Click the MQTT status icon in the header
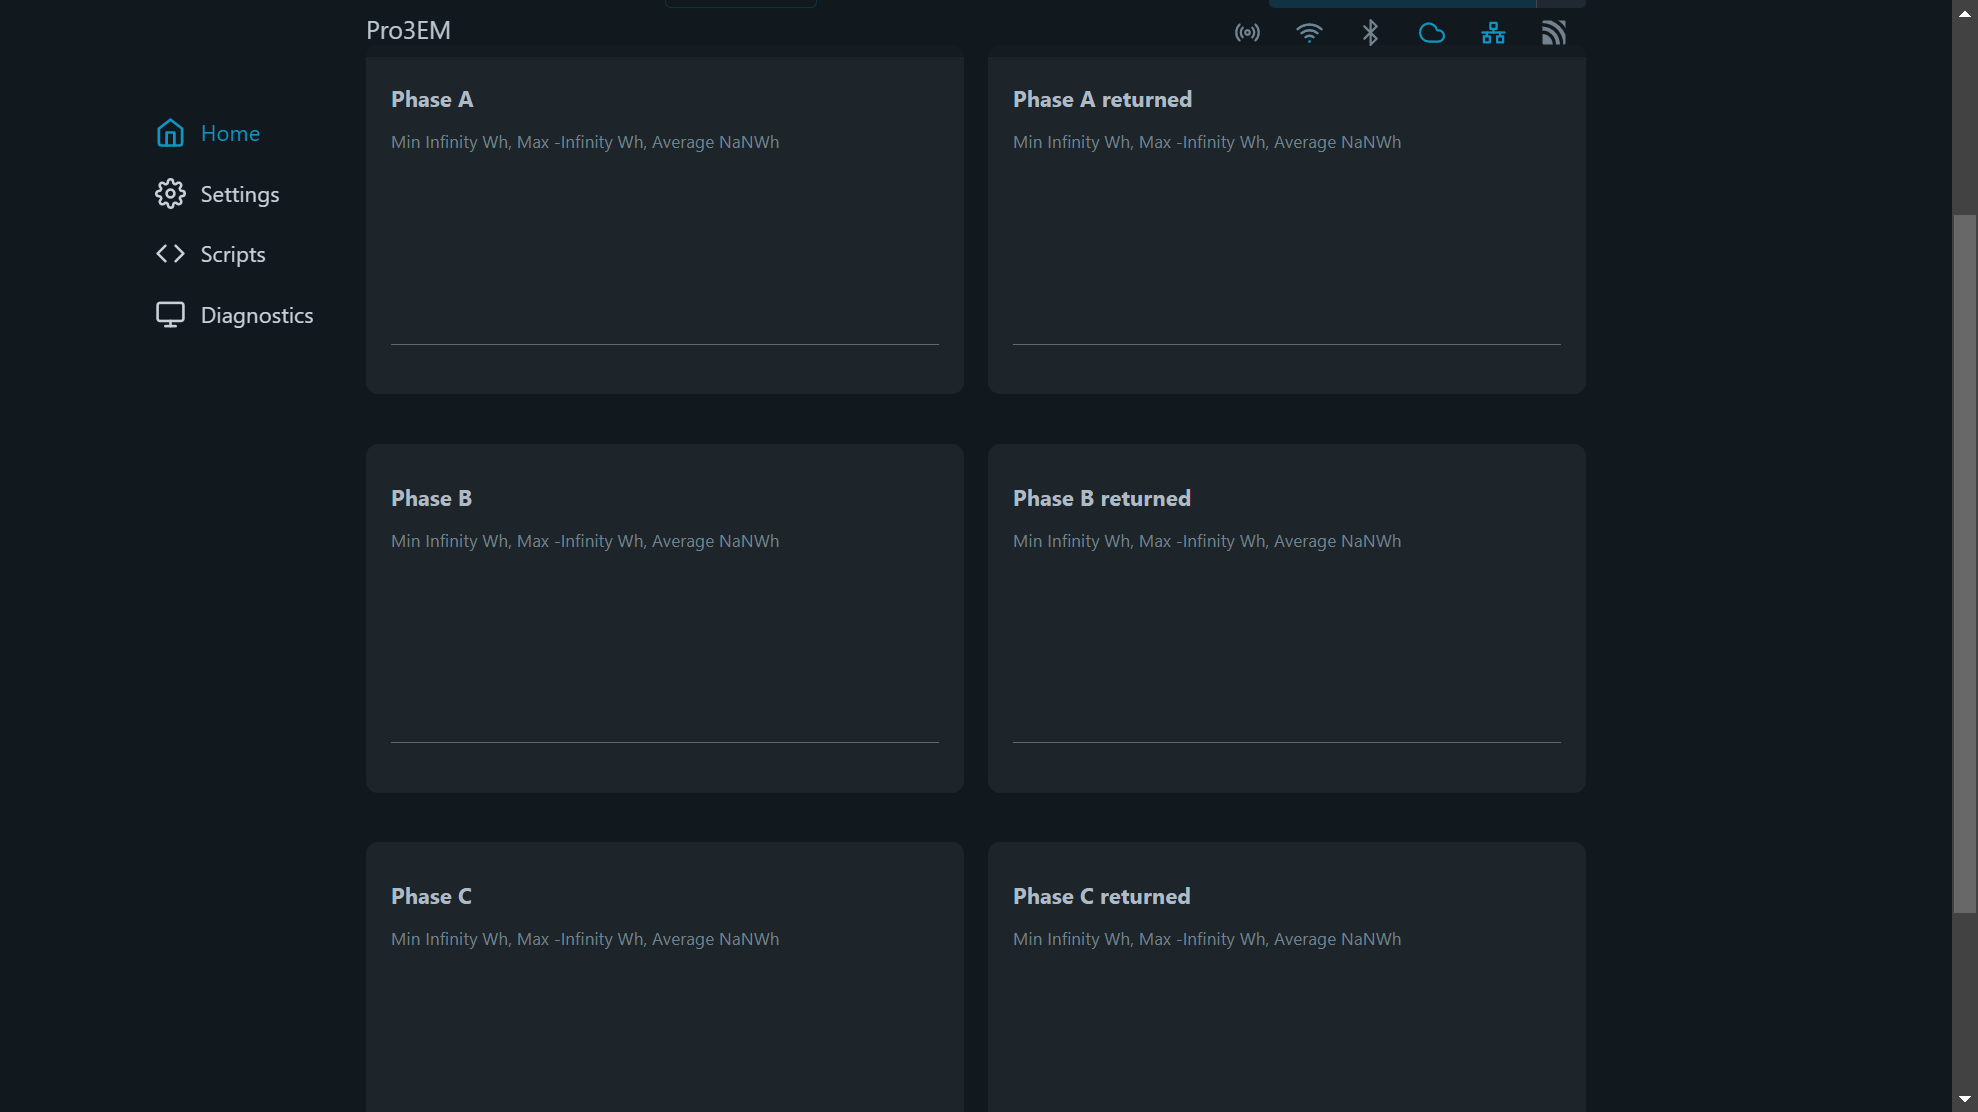 (x=1554, y=32)
